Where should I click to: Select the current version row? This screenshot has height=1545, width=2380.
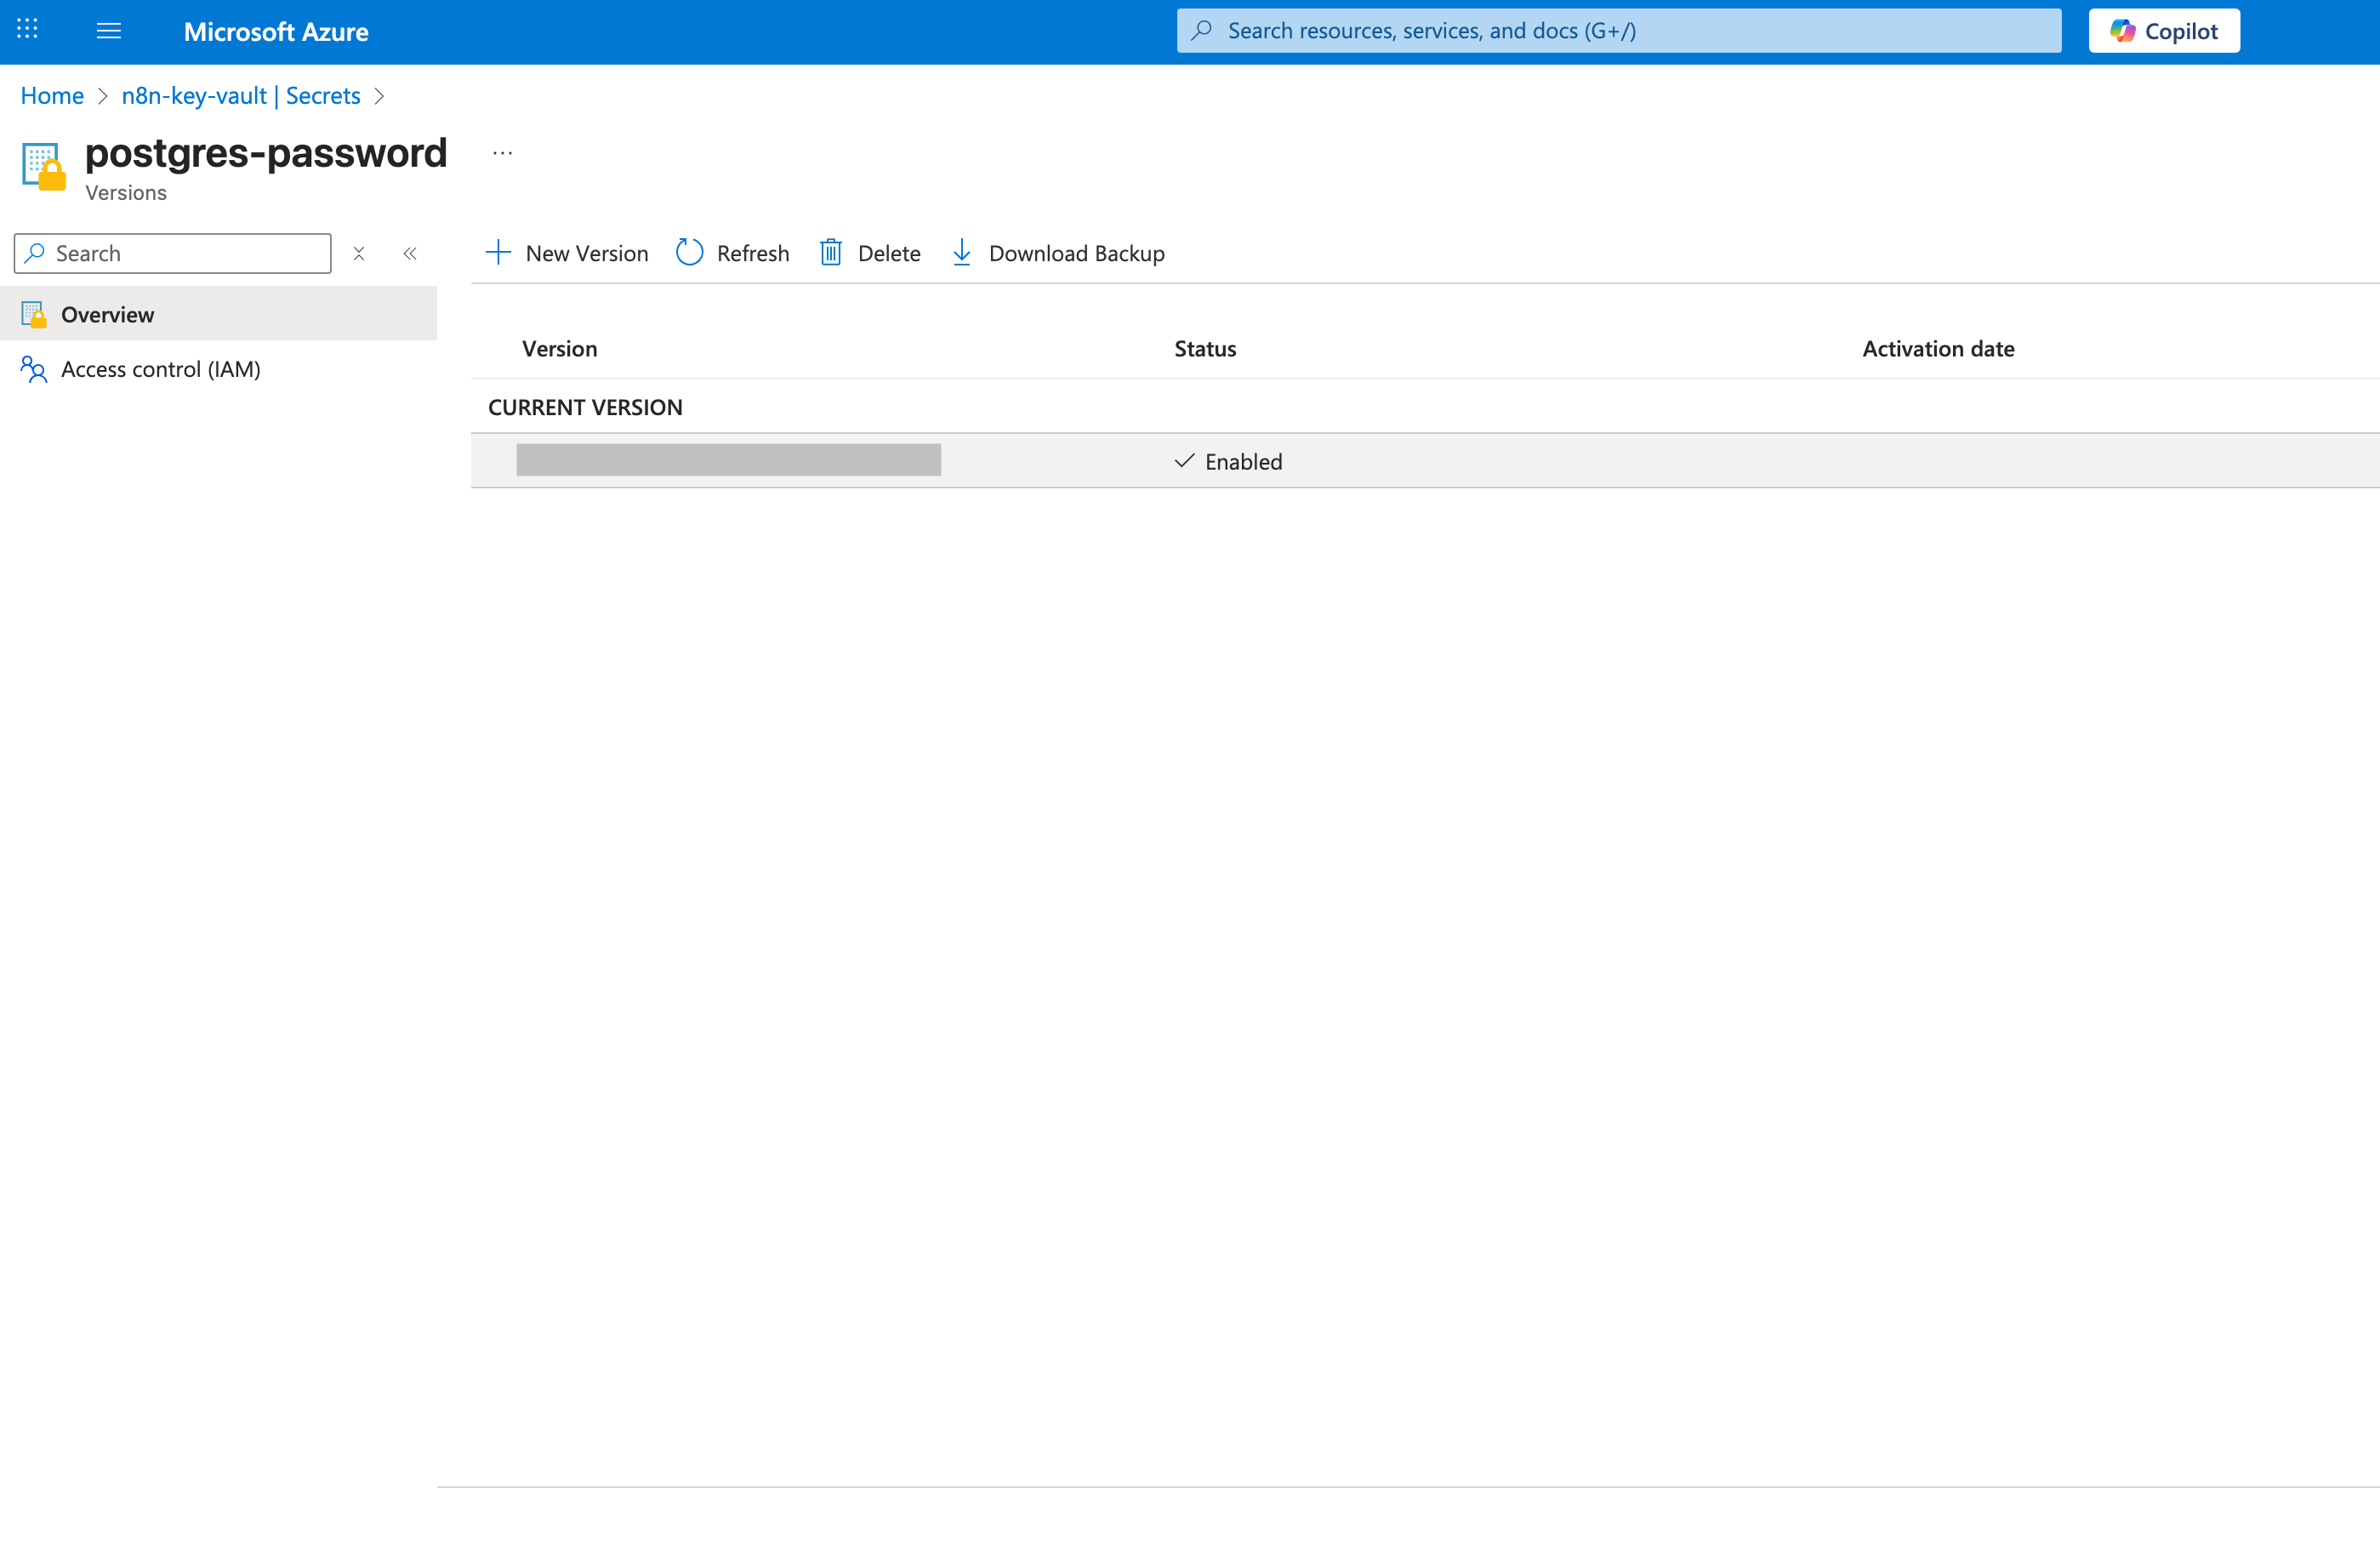[728, 460]
